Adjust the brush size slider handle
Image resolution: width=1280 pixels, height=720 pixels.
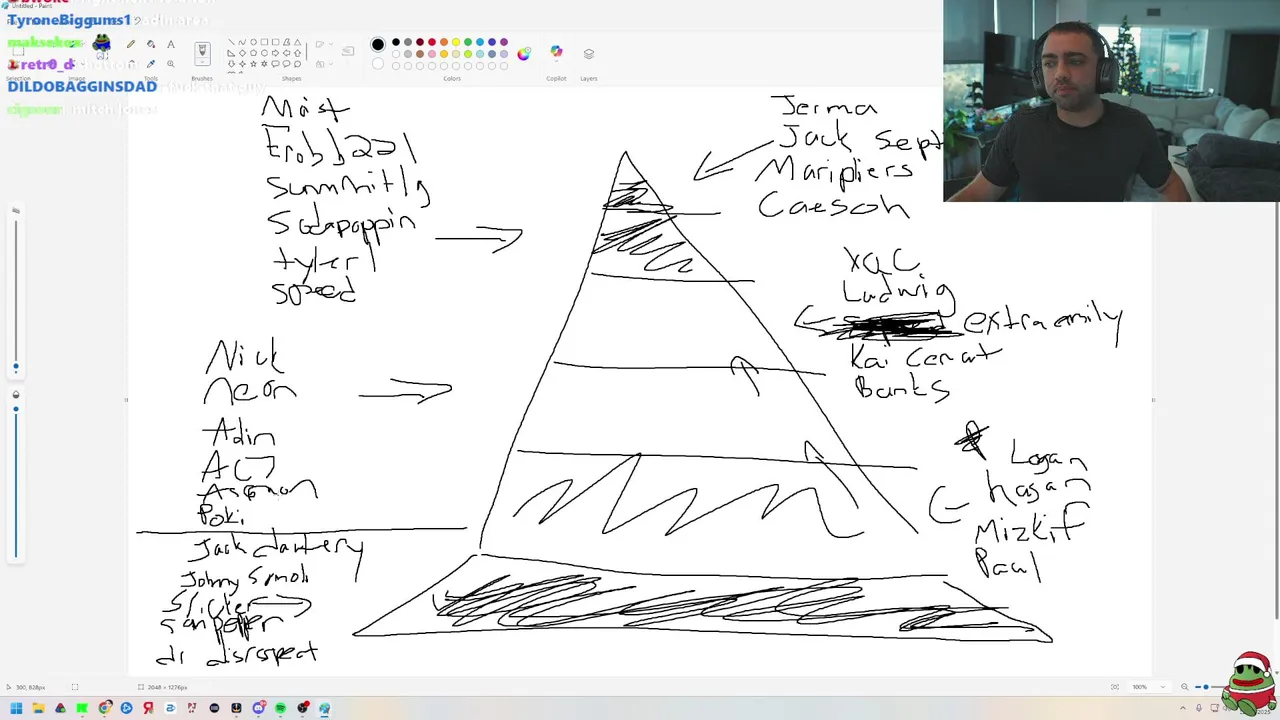(x=15, y=367)
